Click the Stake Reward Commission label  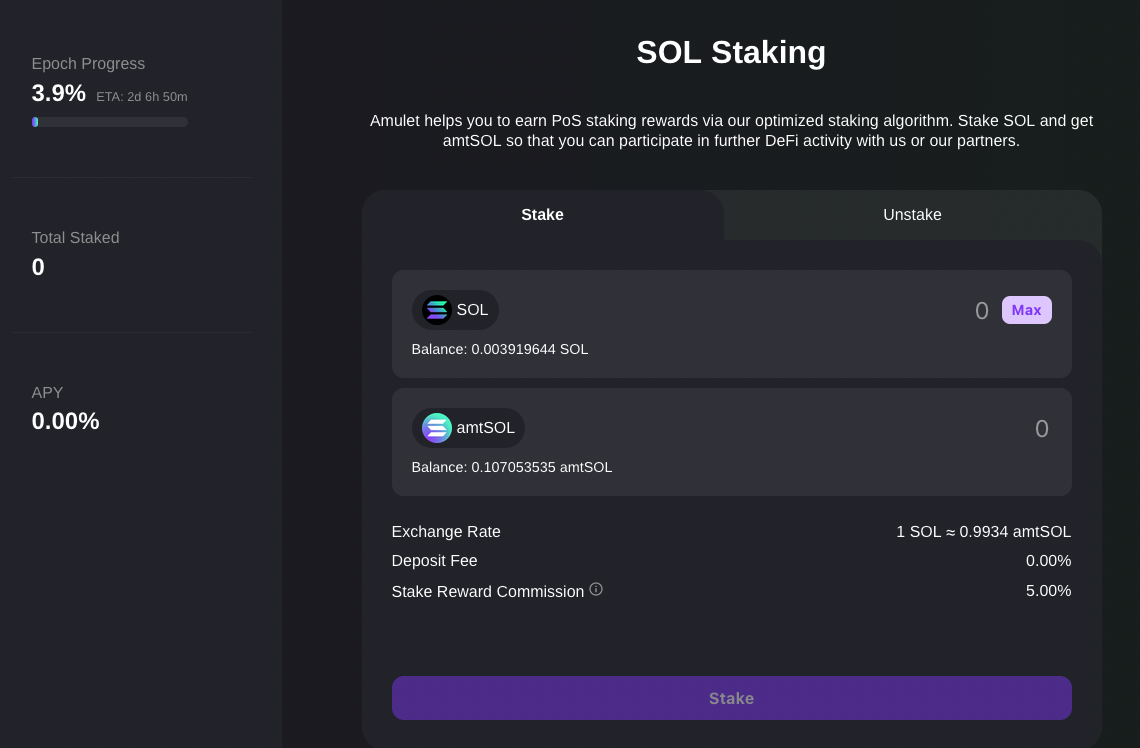pos(488,592)
